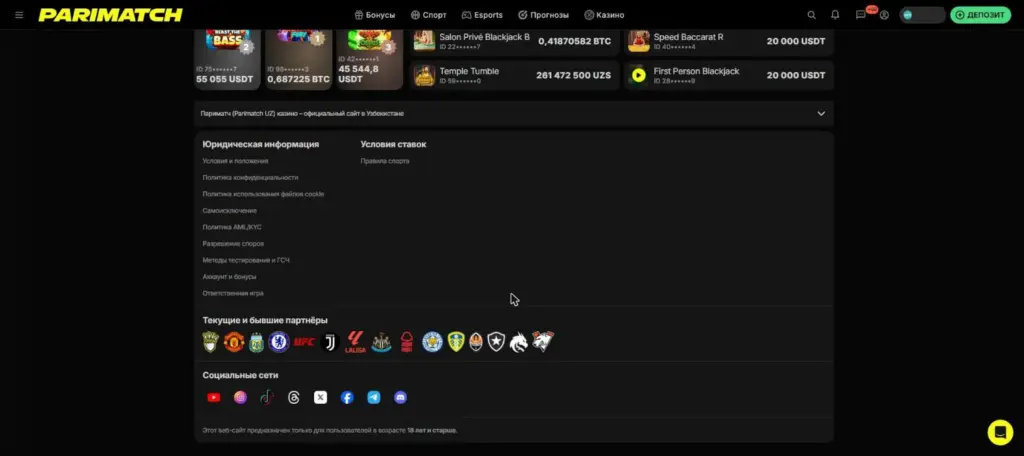
Task: Switch to the Казино section
Action: pos(604,14)
